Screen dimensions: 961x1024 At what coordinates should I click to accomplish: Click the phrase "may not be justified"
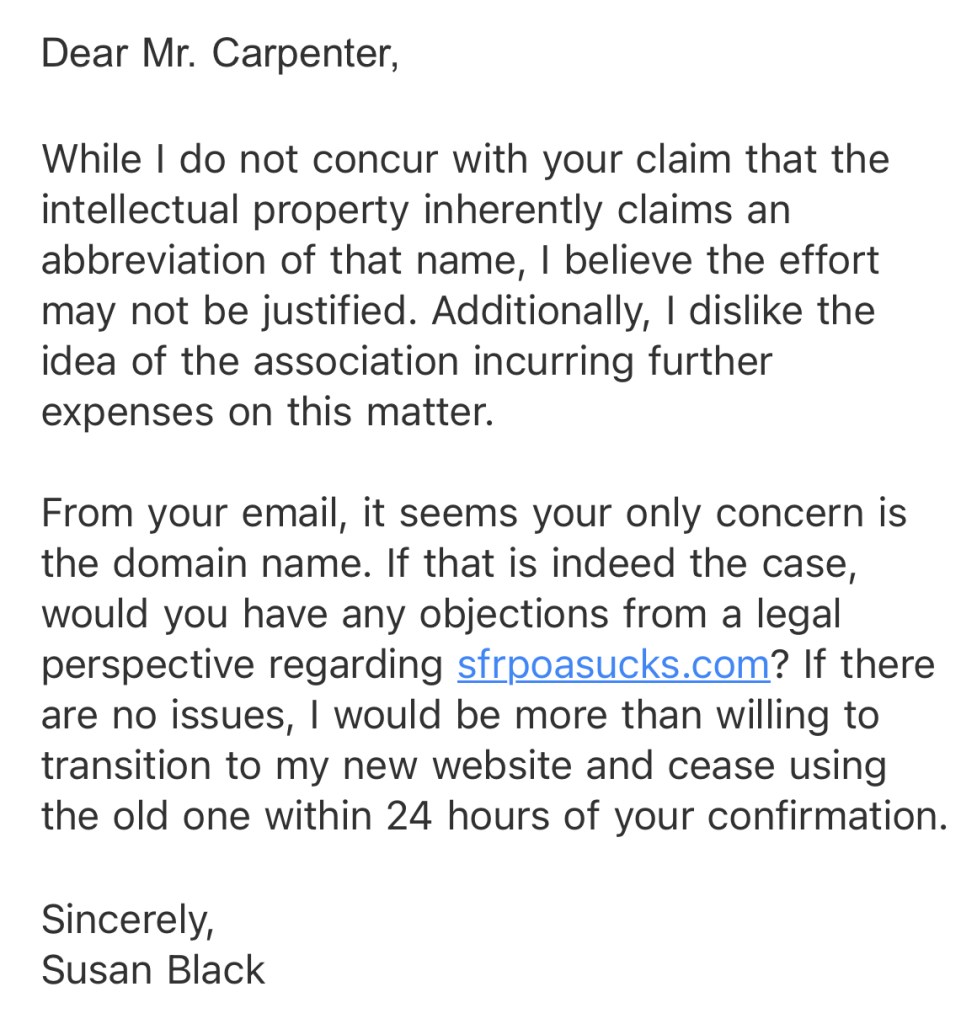(226, 310)
